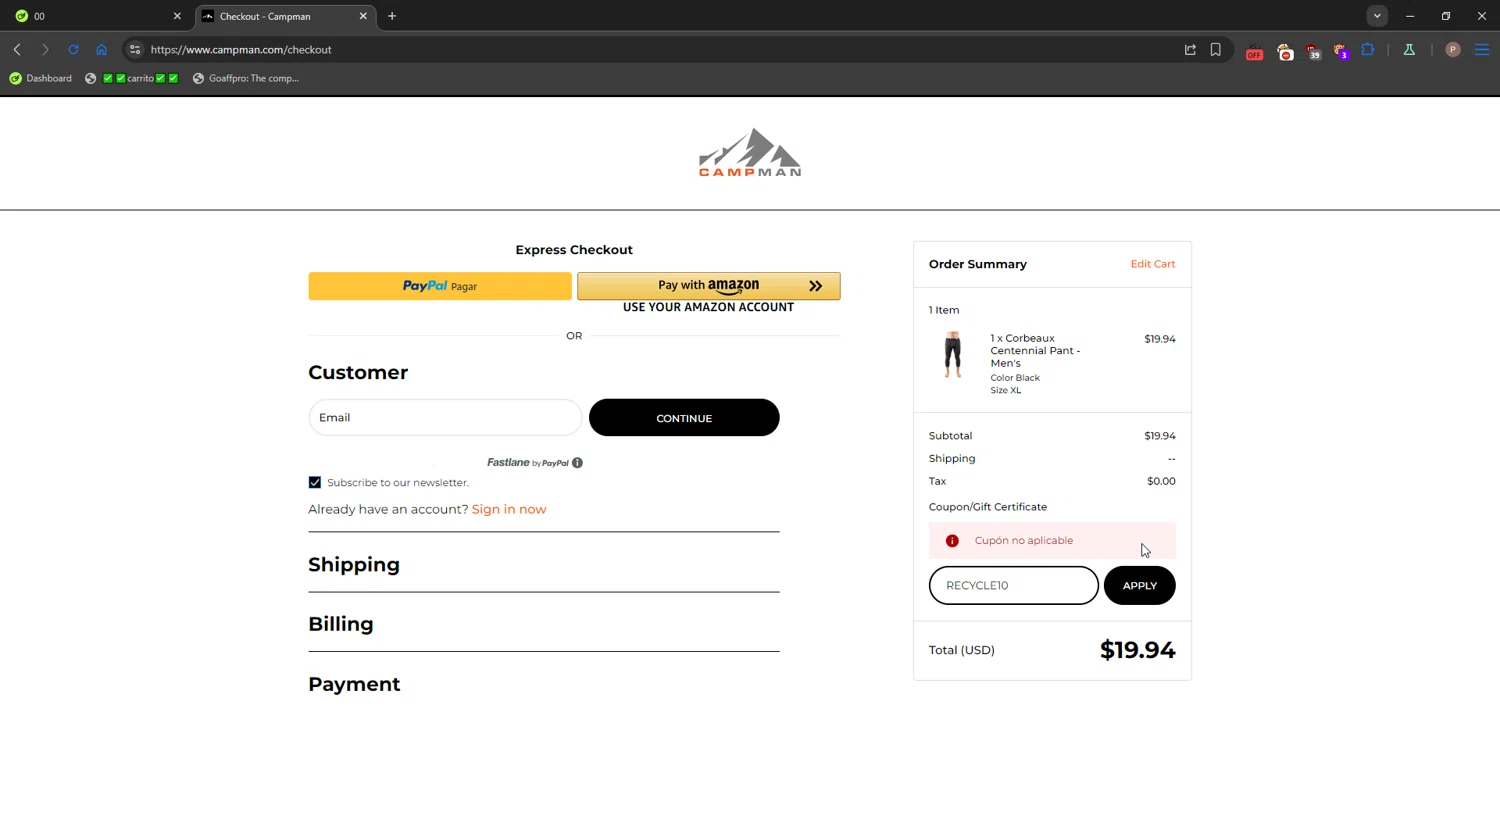Open the browser main menu hamburger icon
Image resolution: width=1500 pixels, height=813 pixels.
pos(1482,49)
